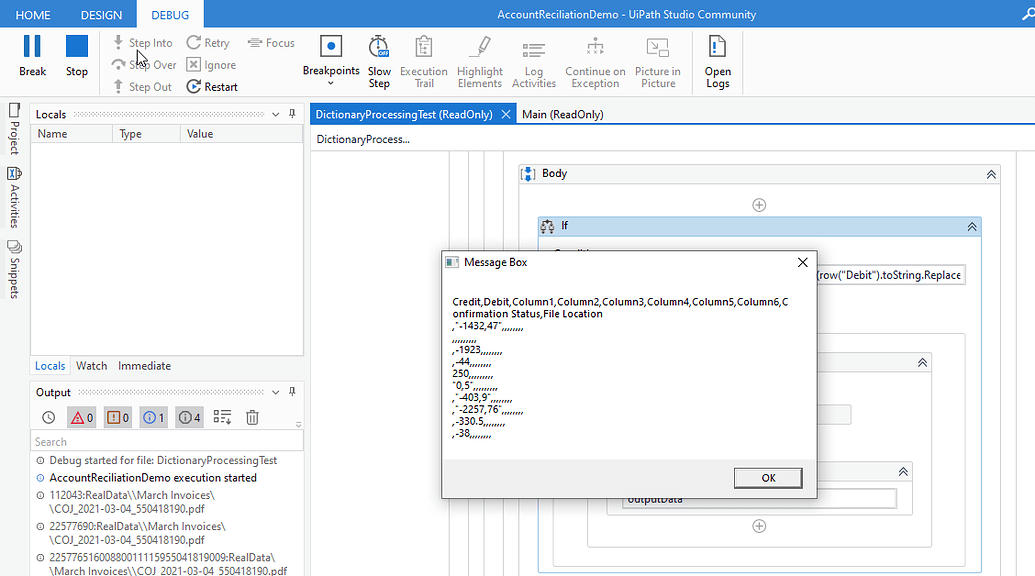The height and width of the screenshot is (576, 1035).
Task: Pin the Locals panel with the pin control
Action: (291, 113)
